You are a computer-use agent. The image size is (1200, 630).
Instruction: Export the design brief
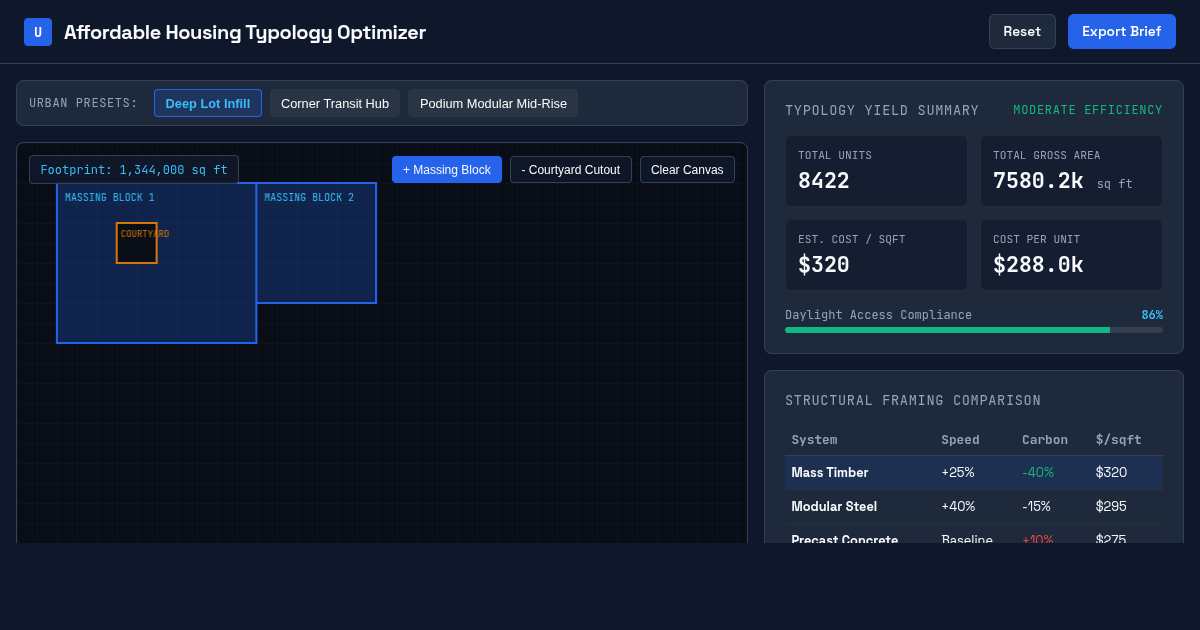(x=1122, y=31)
